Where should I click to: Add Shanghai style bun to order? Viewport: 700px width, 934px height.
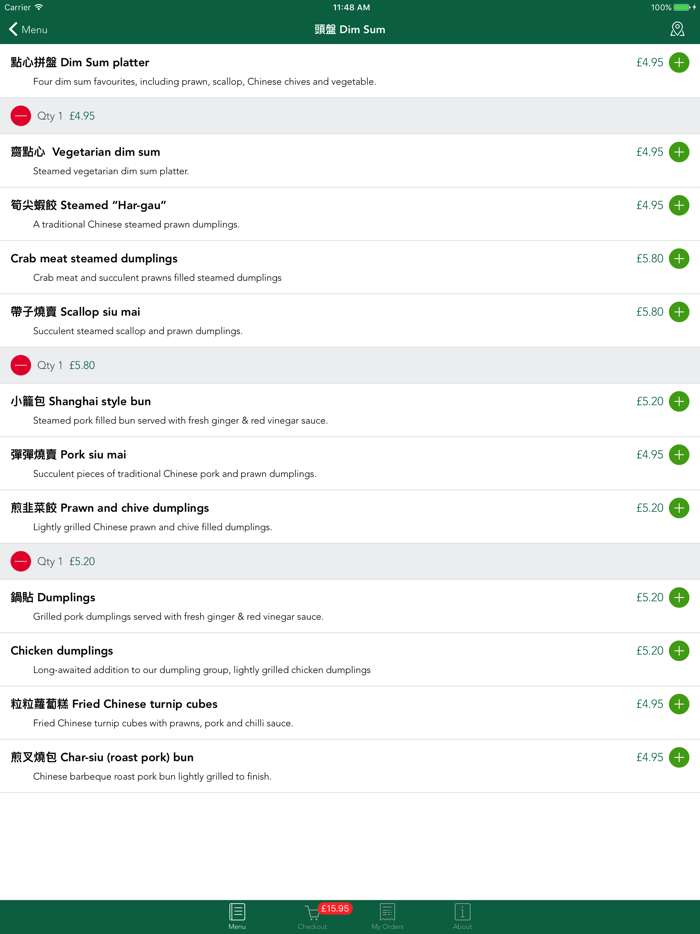pos(679,402)
